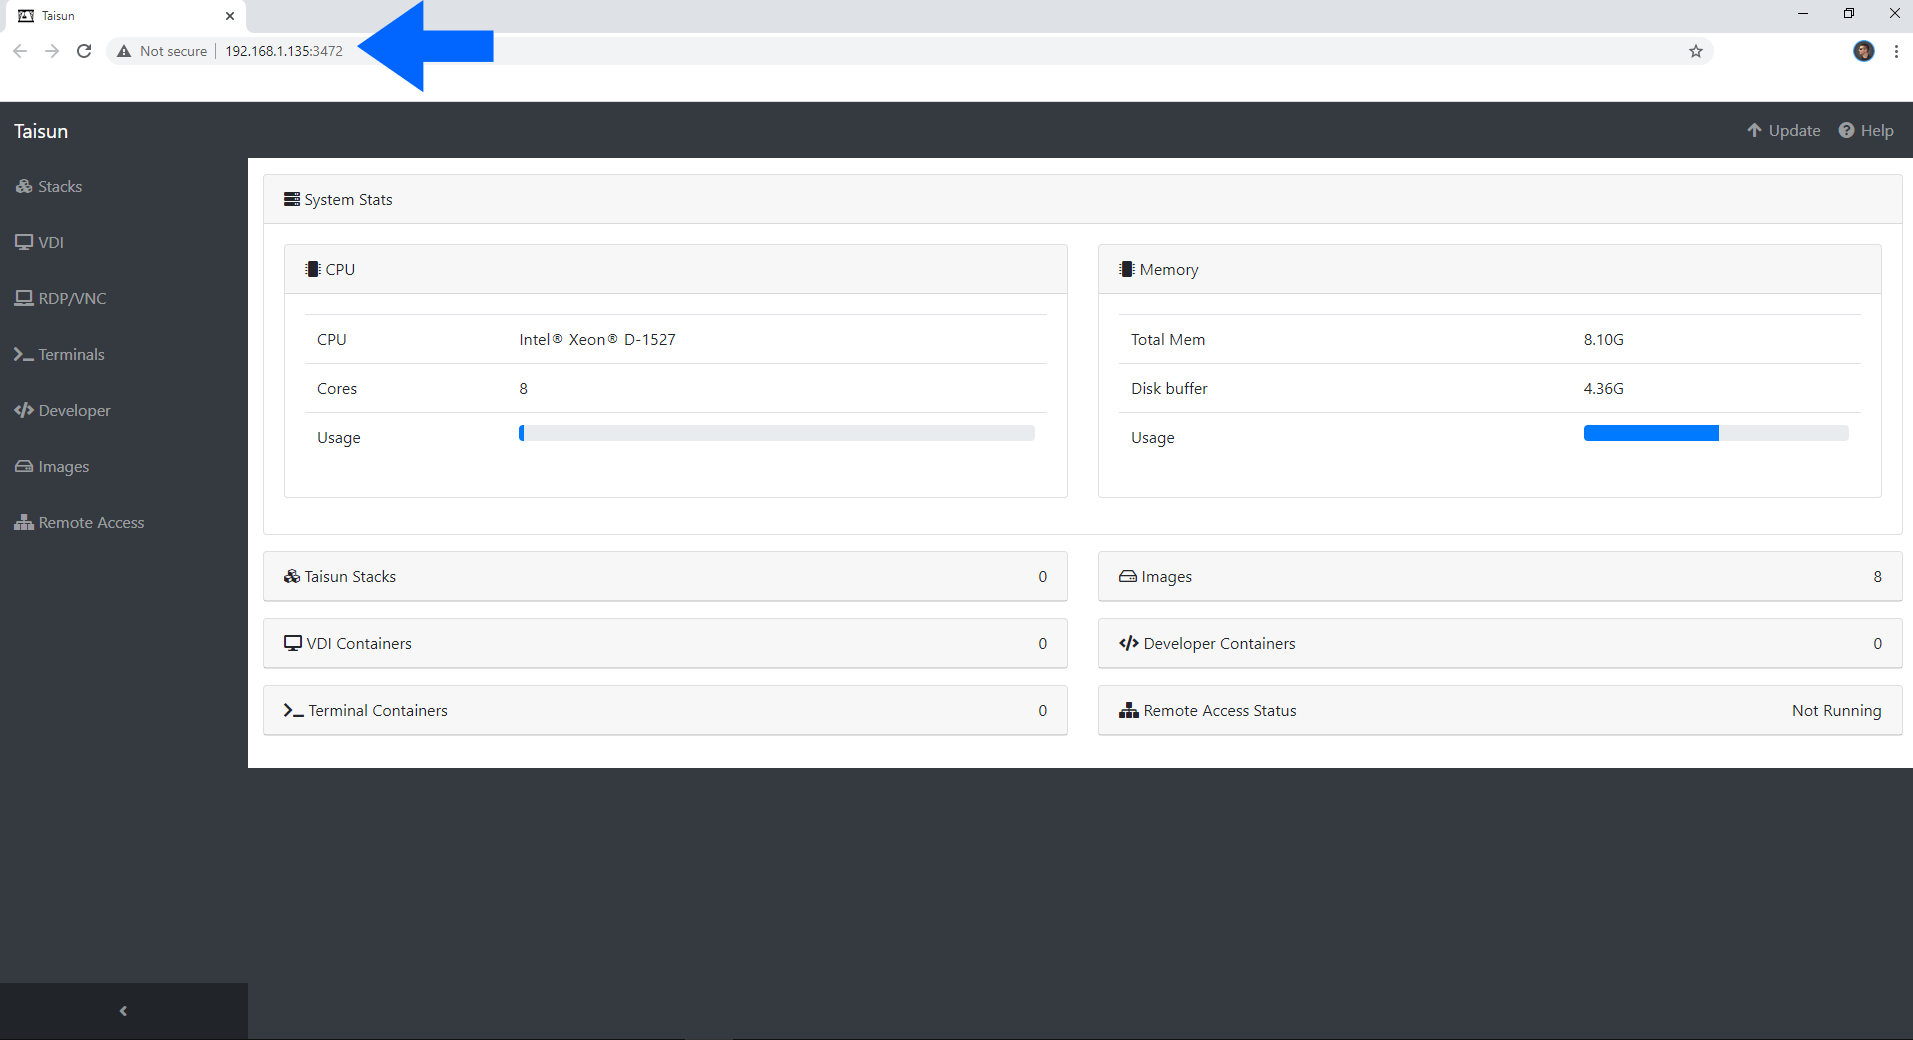Click the Intel Xeon D-1527 value

click(597, 340)
